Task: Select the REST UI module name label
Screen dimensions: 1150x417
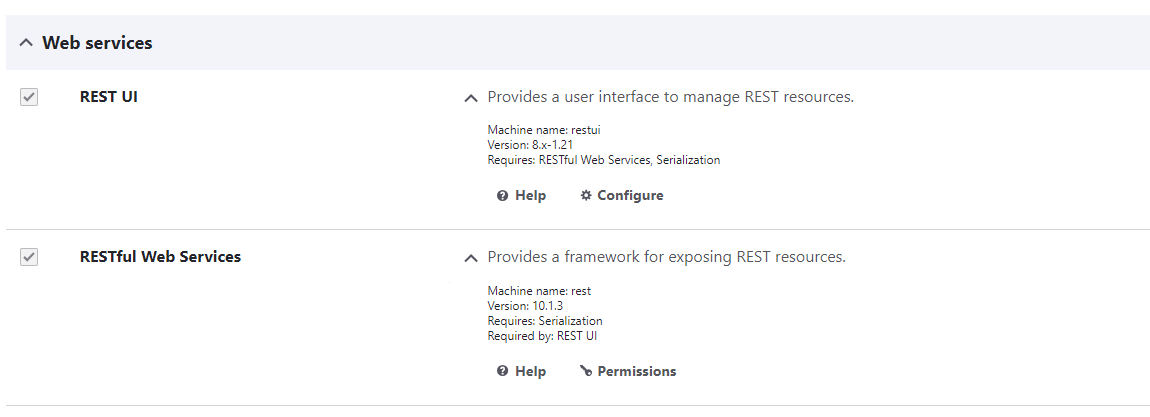Action: tap(109, 97)
